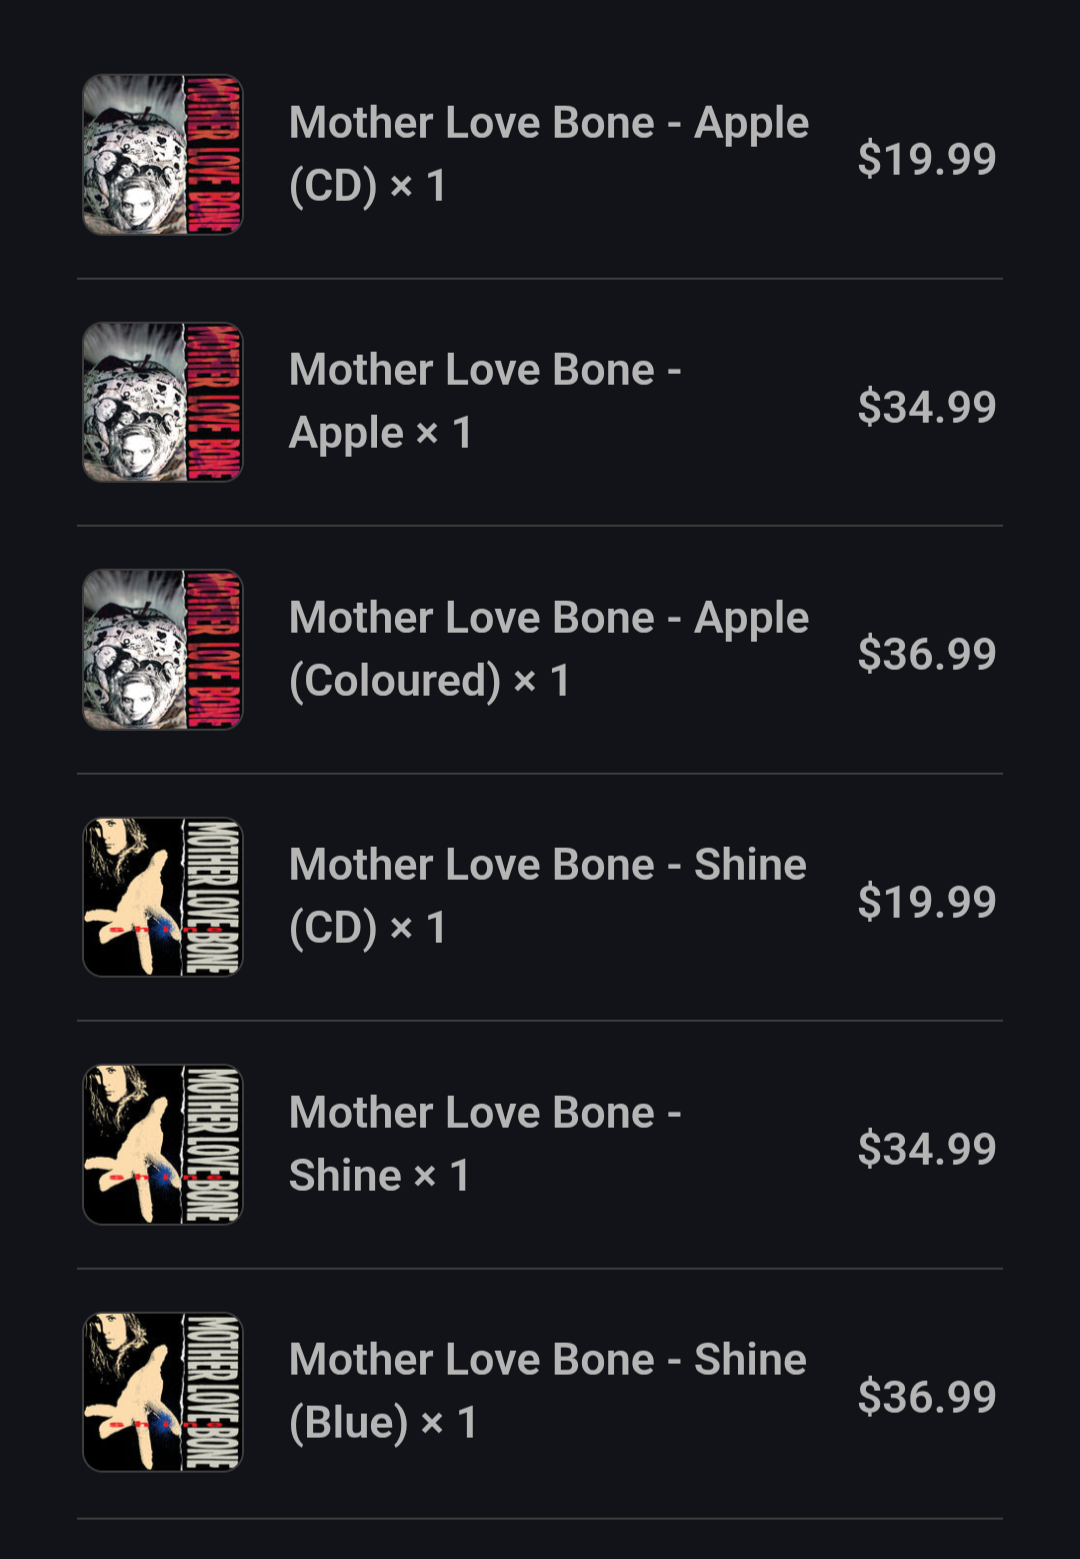Viewport: 1080px width, 1559px height.
Task: Tap the $19.99 price for Apple (CD)
Action: tap(927, 159)
